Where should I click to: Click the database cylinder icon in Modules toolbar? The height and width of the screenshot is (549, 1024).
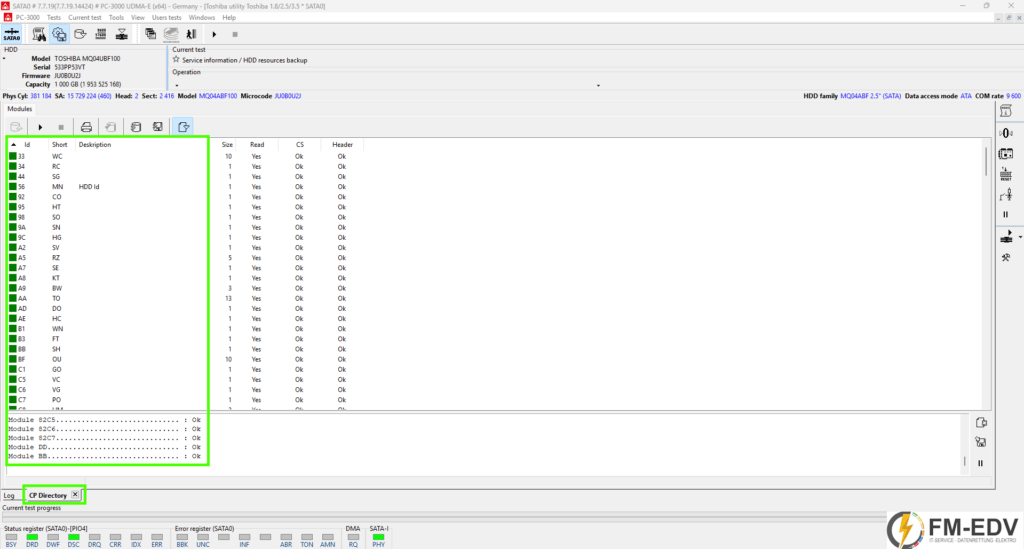pyautogui.click(x=136, y=127)
